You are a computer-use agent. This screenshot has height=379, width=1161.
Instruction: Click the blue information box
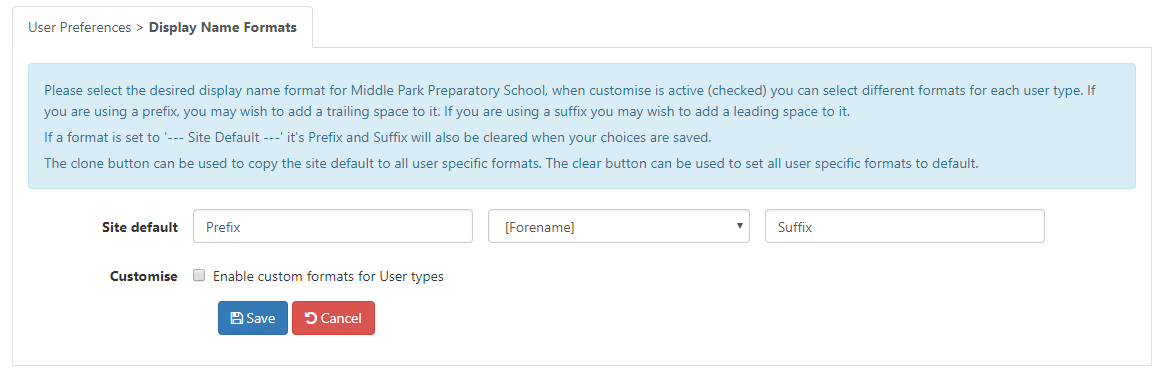[581, 126]
